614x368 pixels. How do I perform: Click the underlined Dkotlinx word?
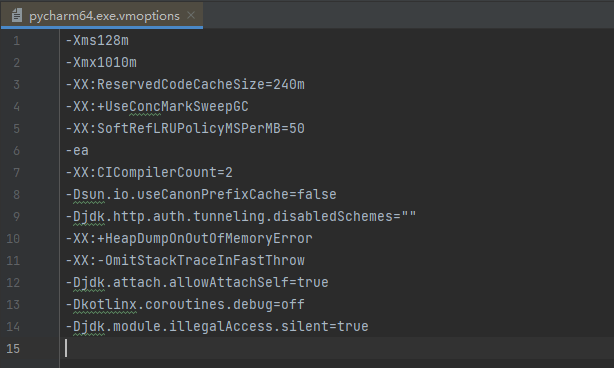[x=105, y=305]
